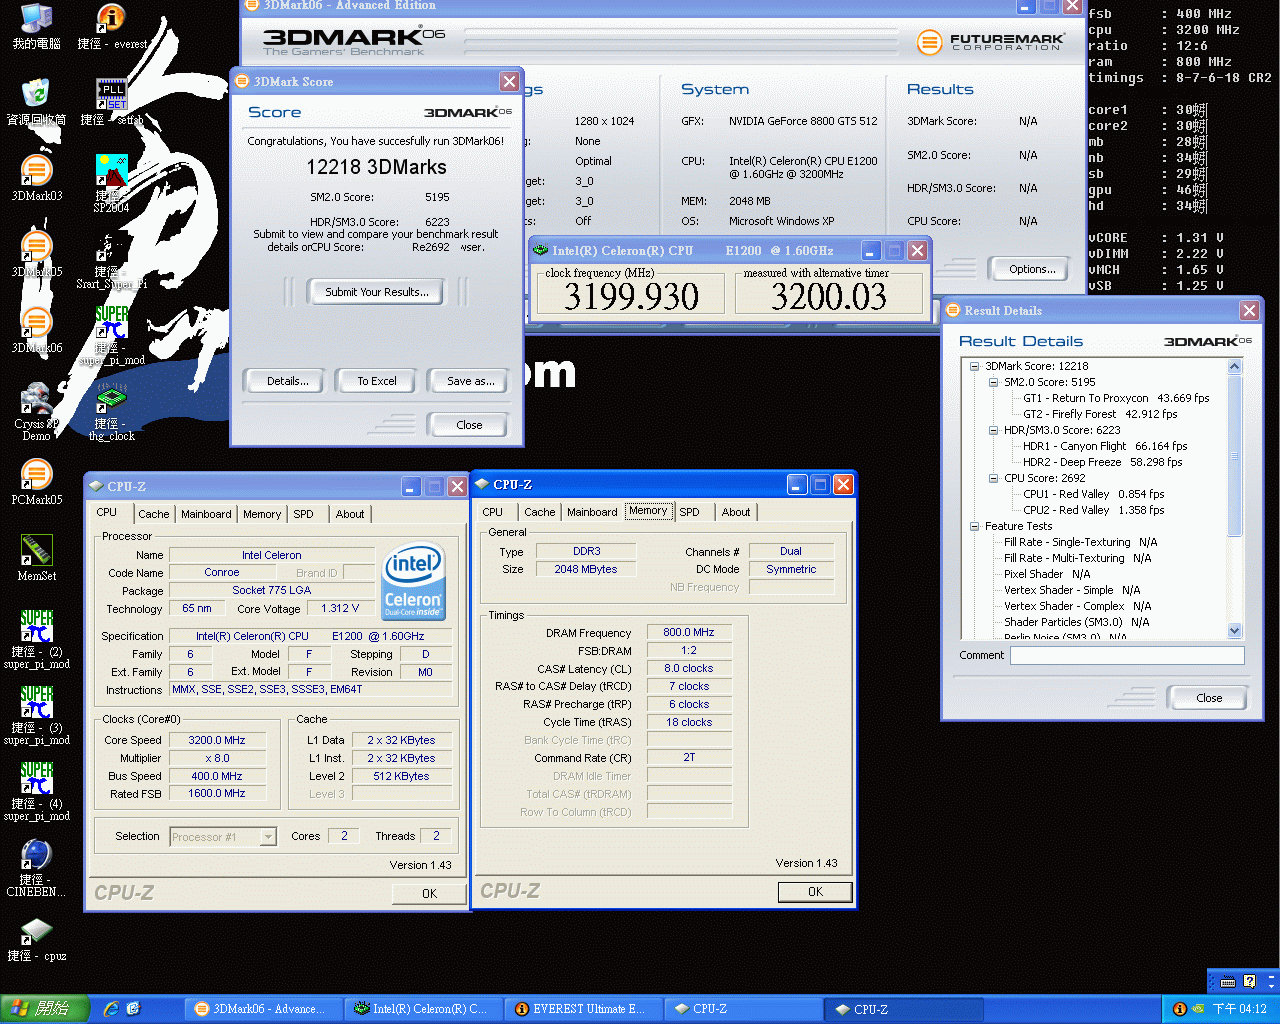Click the Submit Your Results button

point(377,292)
